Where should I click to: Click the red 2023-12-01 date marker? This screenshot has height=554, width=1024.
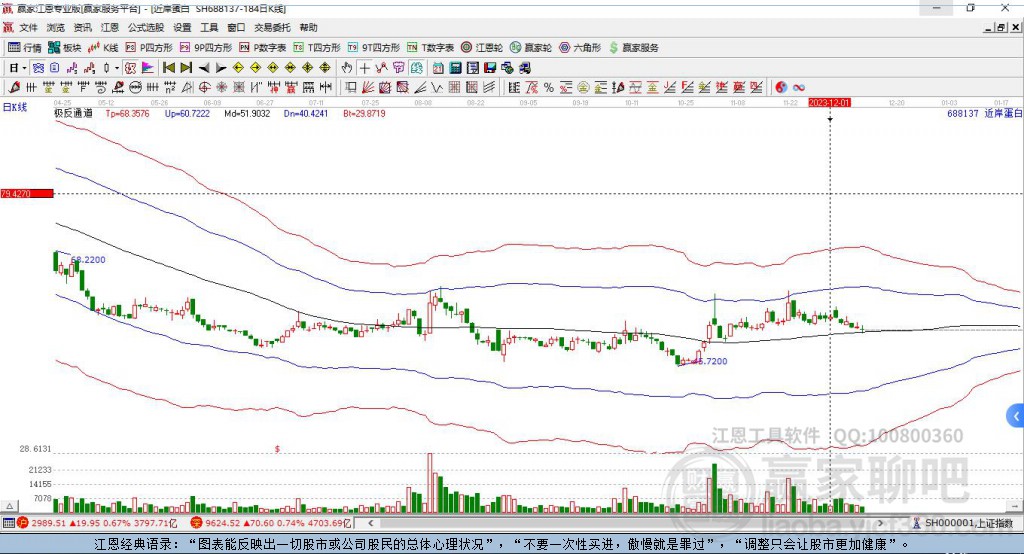829,103
